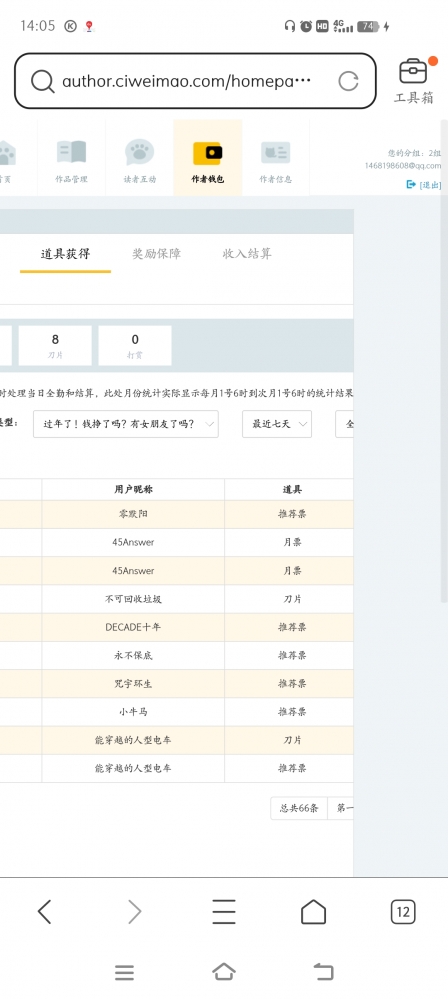Switch to the 道具获得 tab

(x=66, y=254)
